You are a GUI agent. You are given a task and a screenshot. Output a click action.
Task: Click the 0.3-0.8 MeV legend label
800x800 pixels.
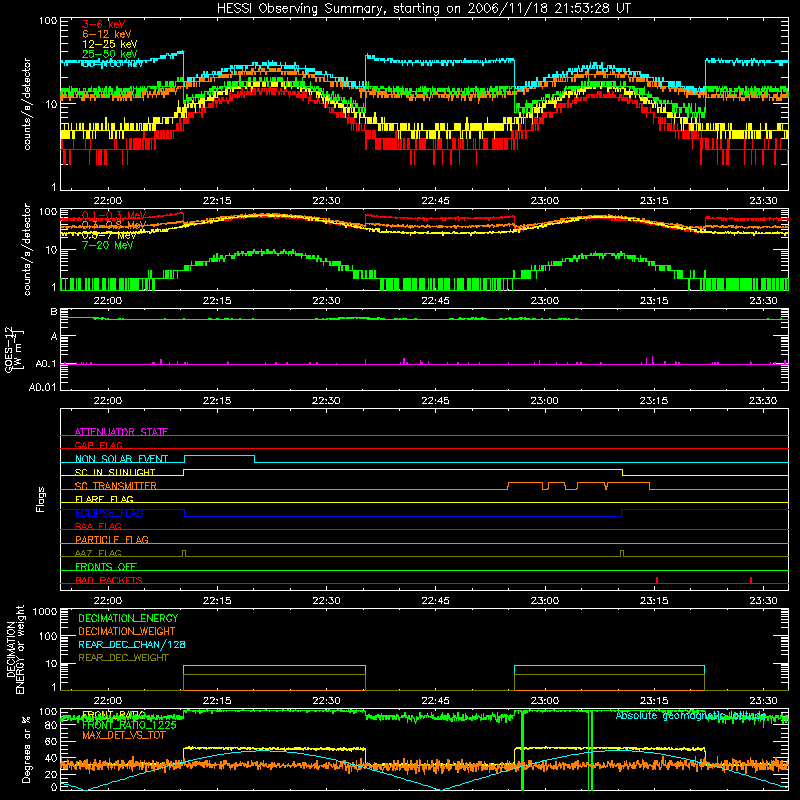click(x=114, y=225)
